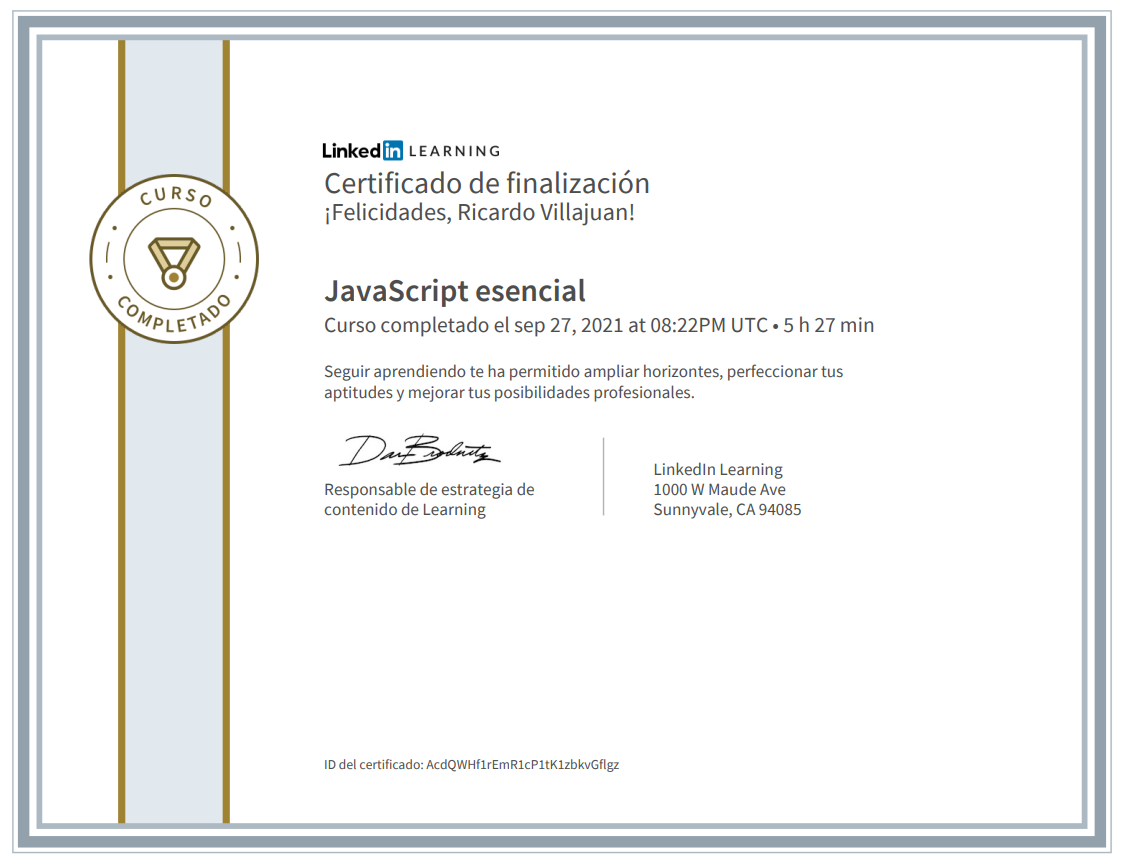The width and height of the screenshot is (1123, 865).
Task: Select the "Certificado de finalización" heading
Action: click(x=486, y=183)
